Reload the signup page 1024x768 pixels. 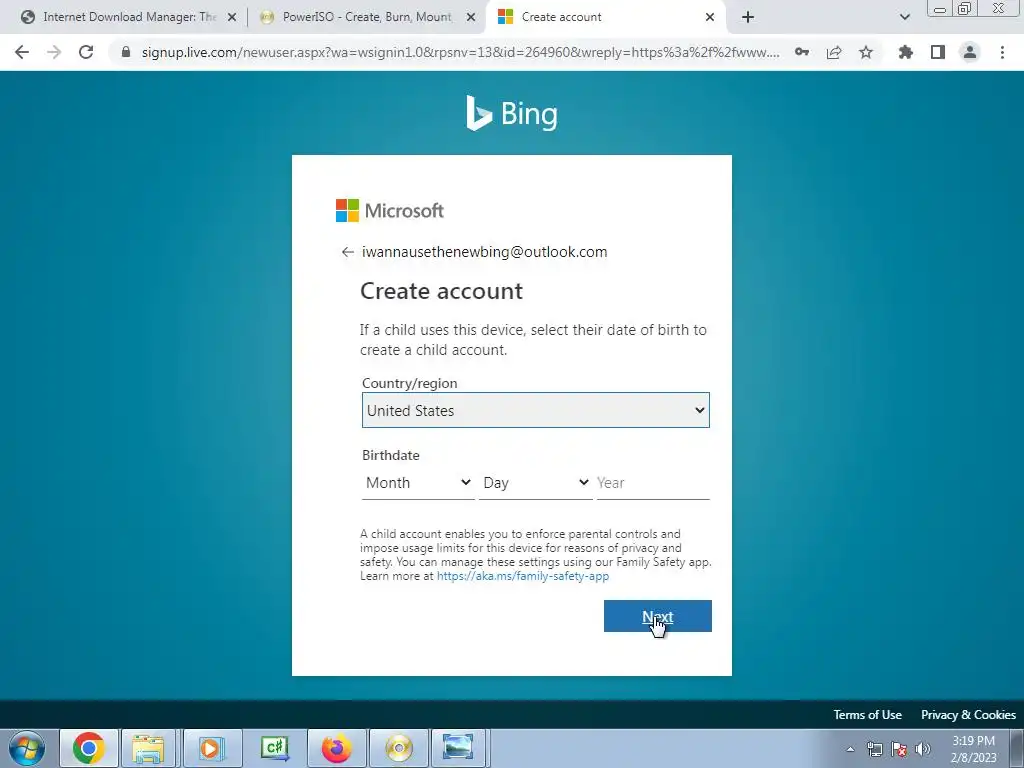tap(86, 52)
